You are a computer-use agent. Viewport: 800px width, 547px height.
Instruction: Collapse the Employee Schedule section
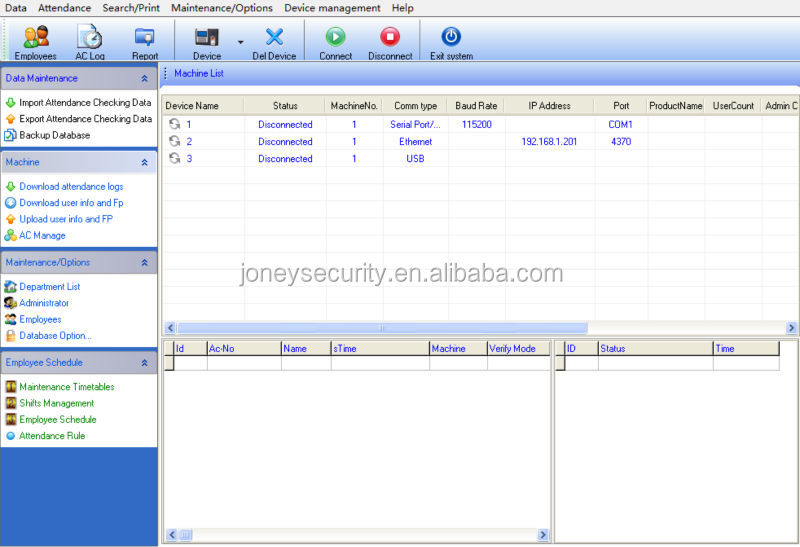(x=144, y=363)
